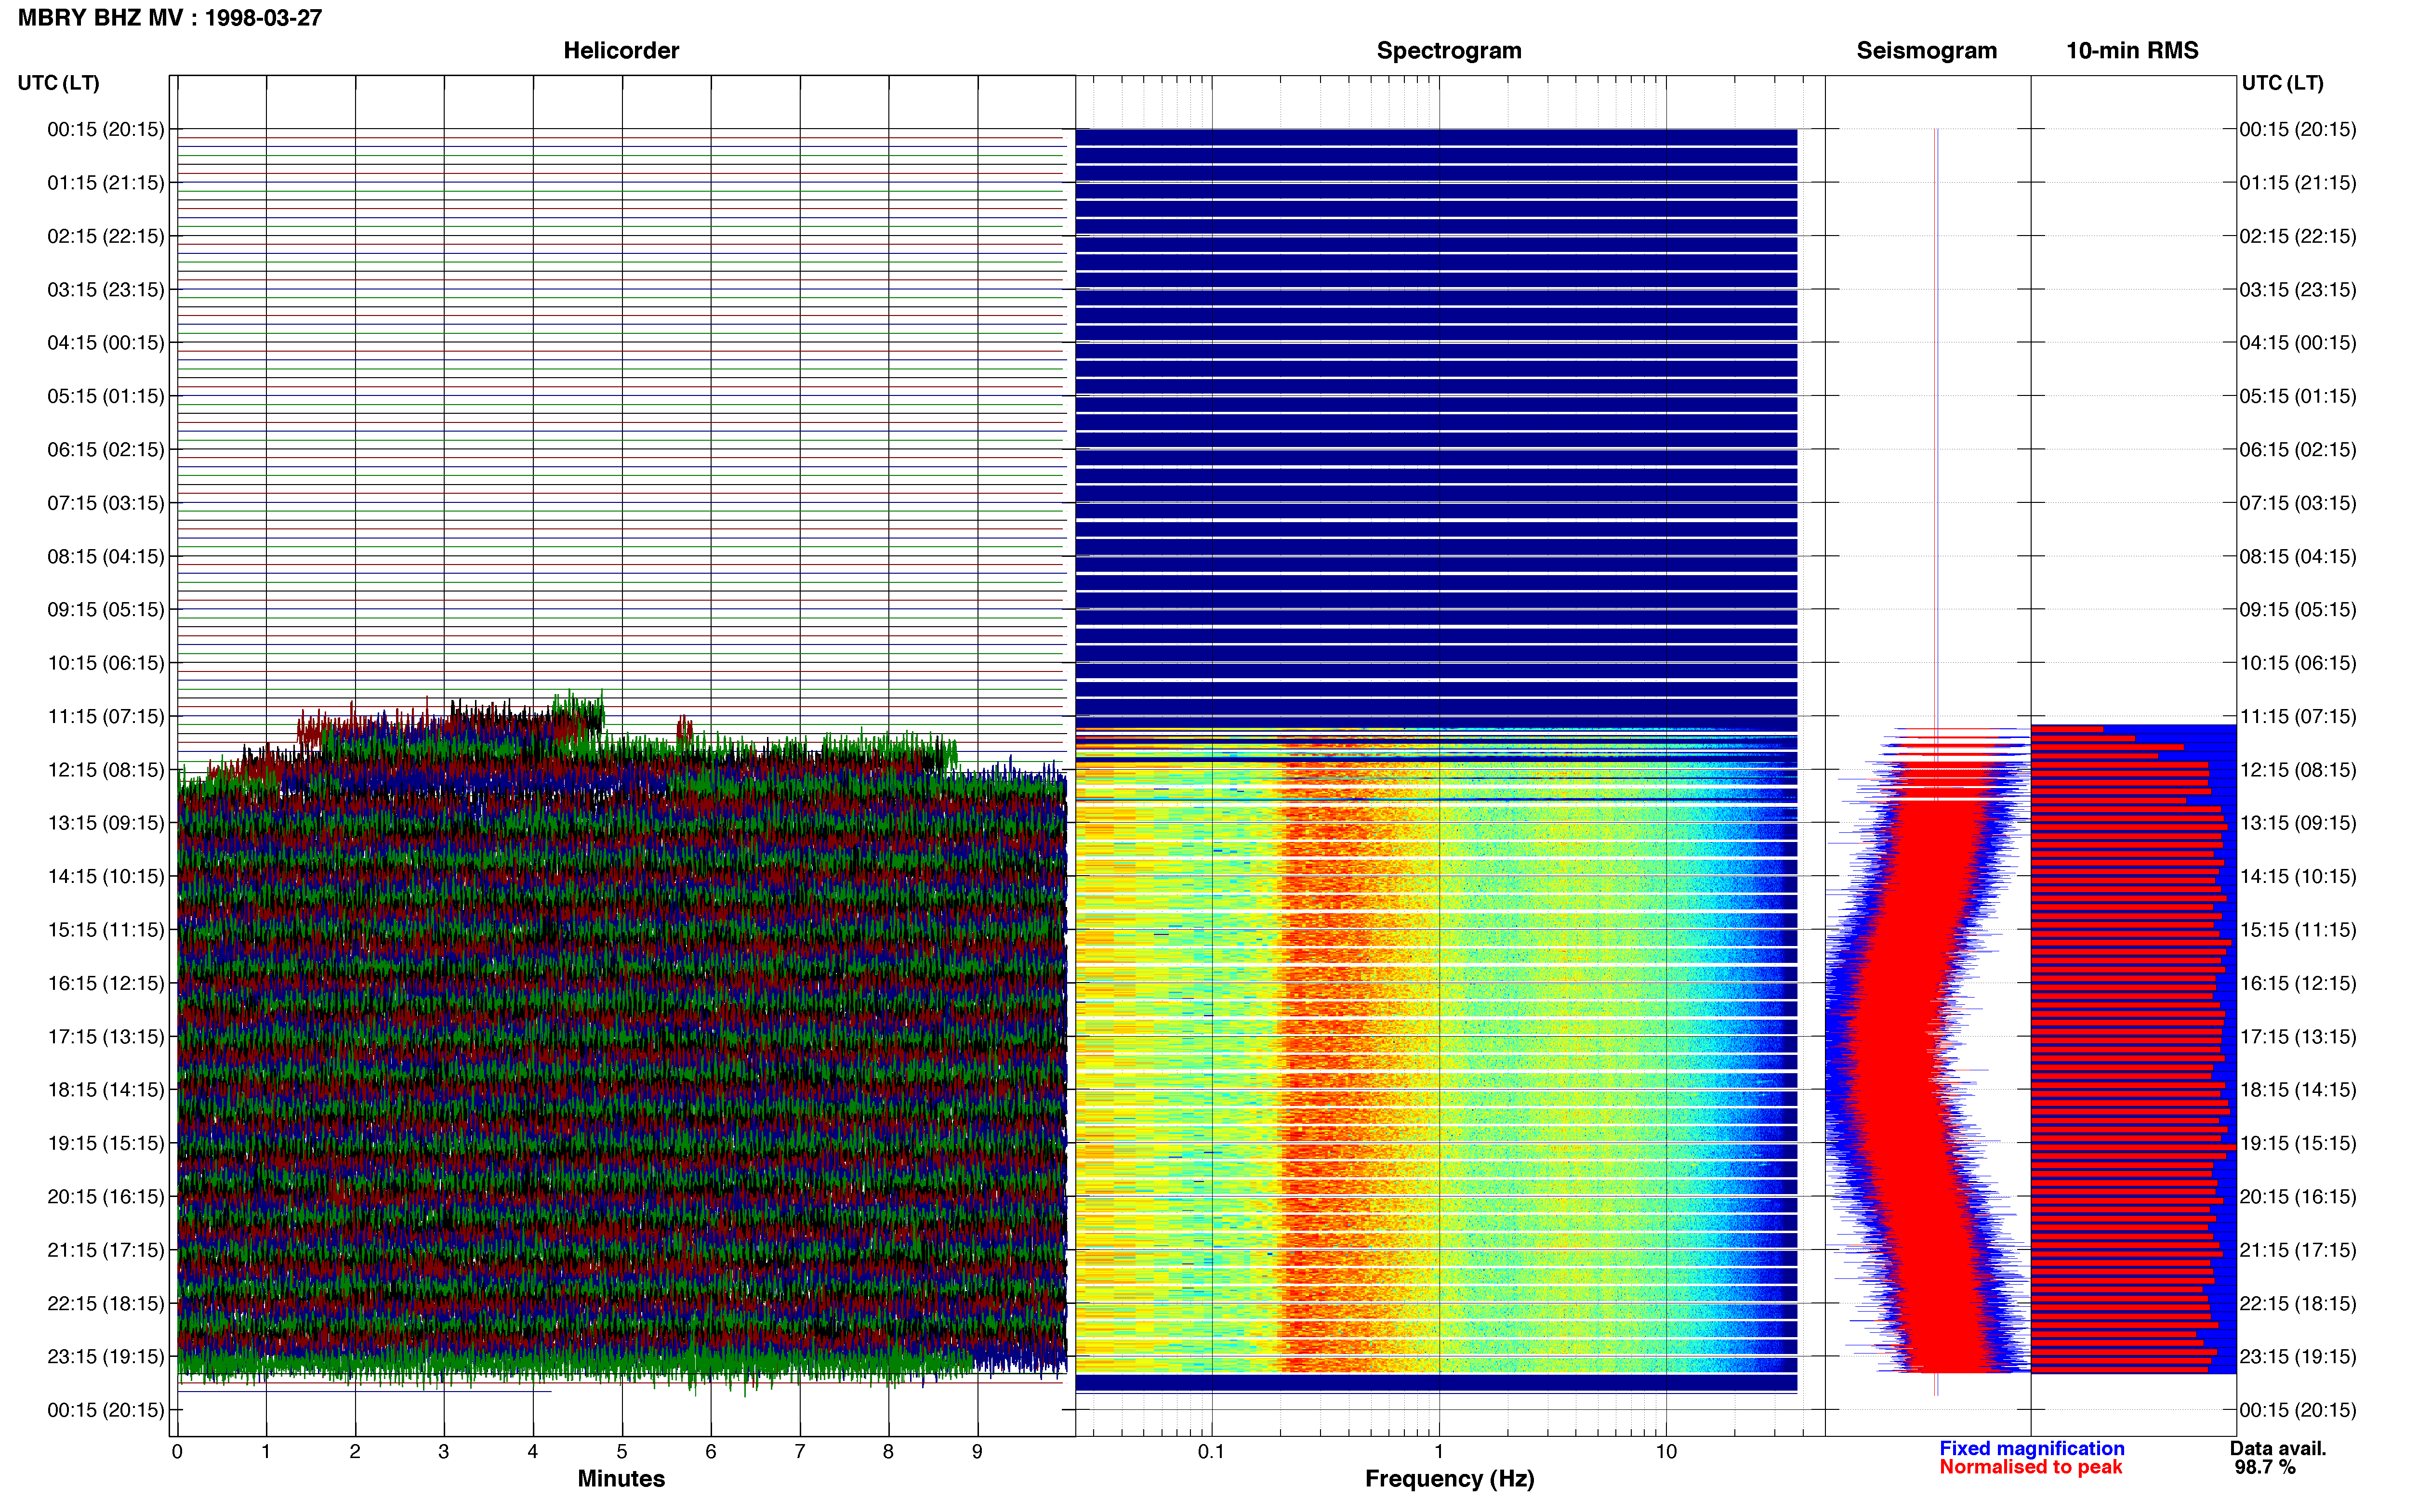Click the UTC (LT) label beside 10-min RMS
Screen dimensions: 2418x1512
coord(2282,83)
